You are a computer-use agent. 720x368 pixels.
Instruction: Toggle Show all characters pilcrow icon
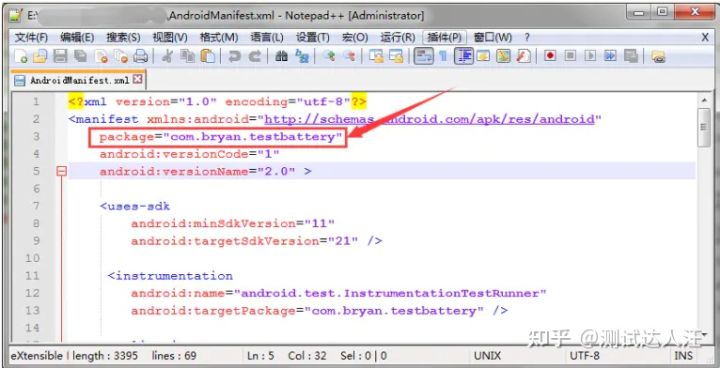(x=443, y=56)
